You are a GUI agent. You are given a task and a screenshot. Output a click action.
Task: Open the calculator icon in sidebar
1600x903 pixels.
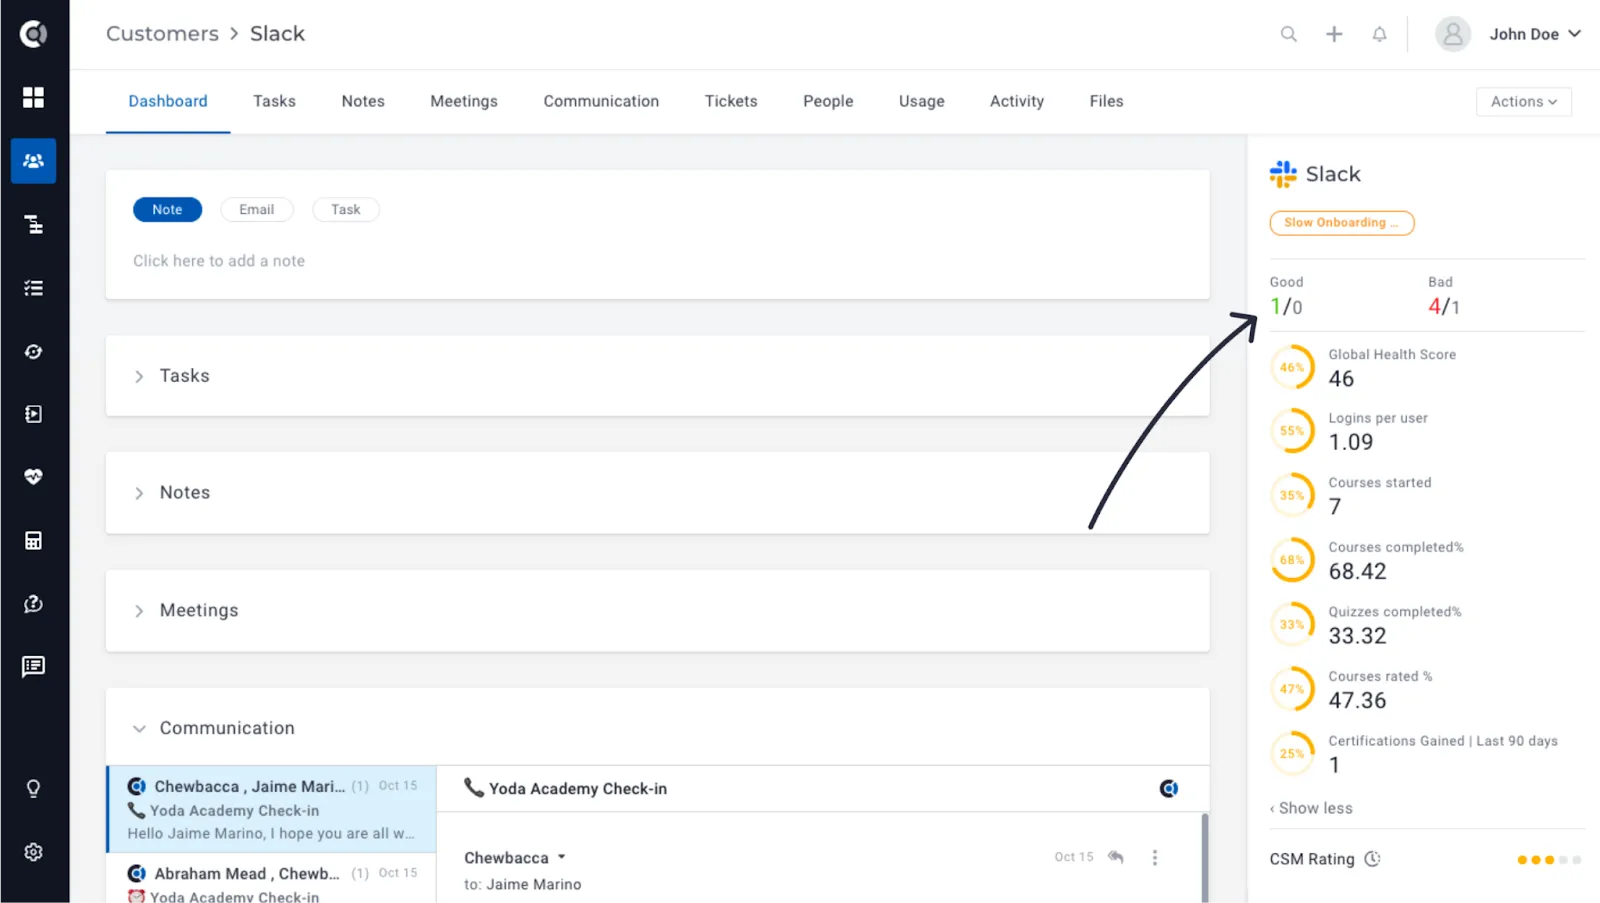33,541
